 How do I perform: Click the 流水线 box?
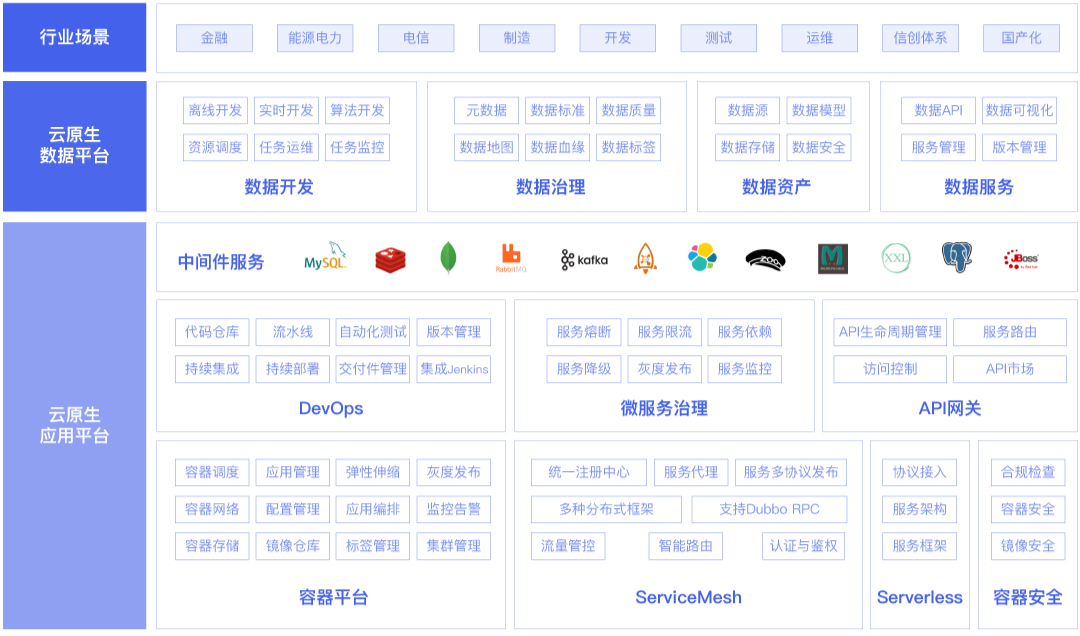293,332
